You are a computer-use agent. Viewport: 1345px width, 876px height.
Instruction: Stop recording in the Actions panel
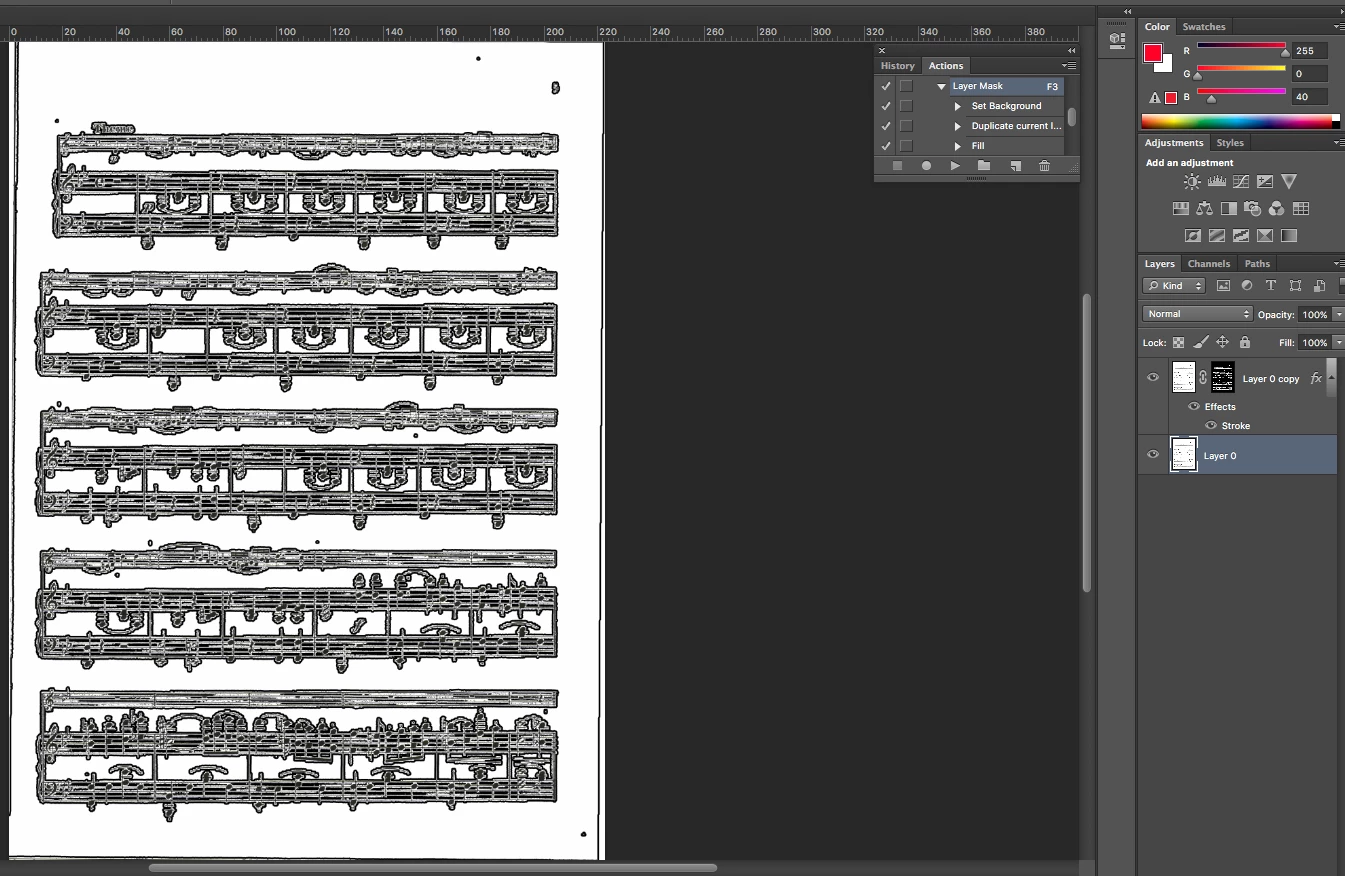pyautogui.click(x=897, y=166)
